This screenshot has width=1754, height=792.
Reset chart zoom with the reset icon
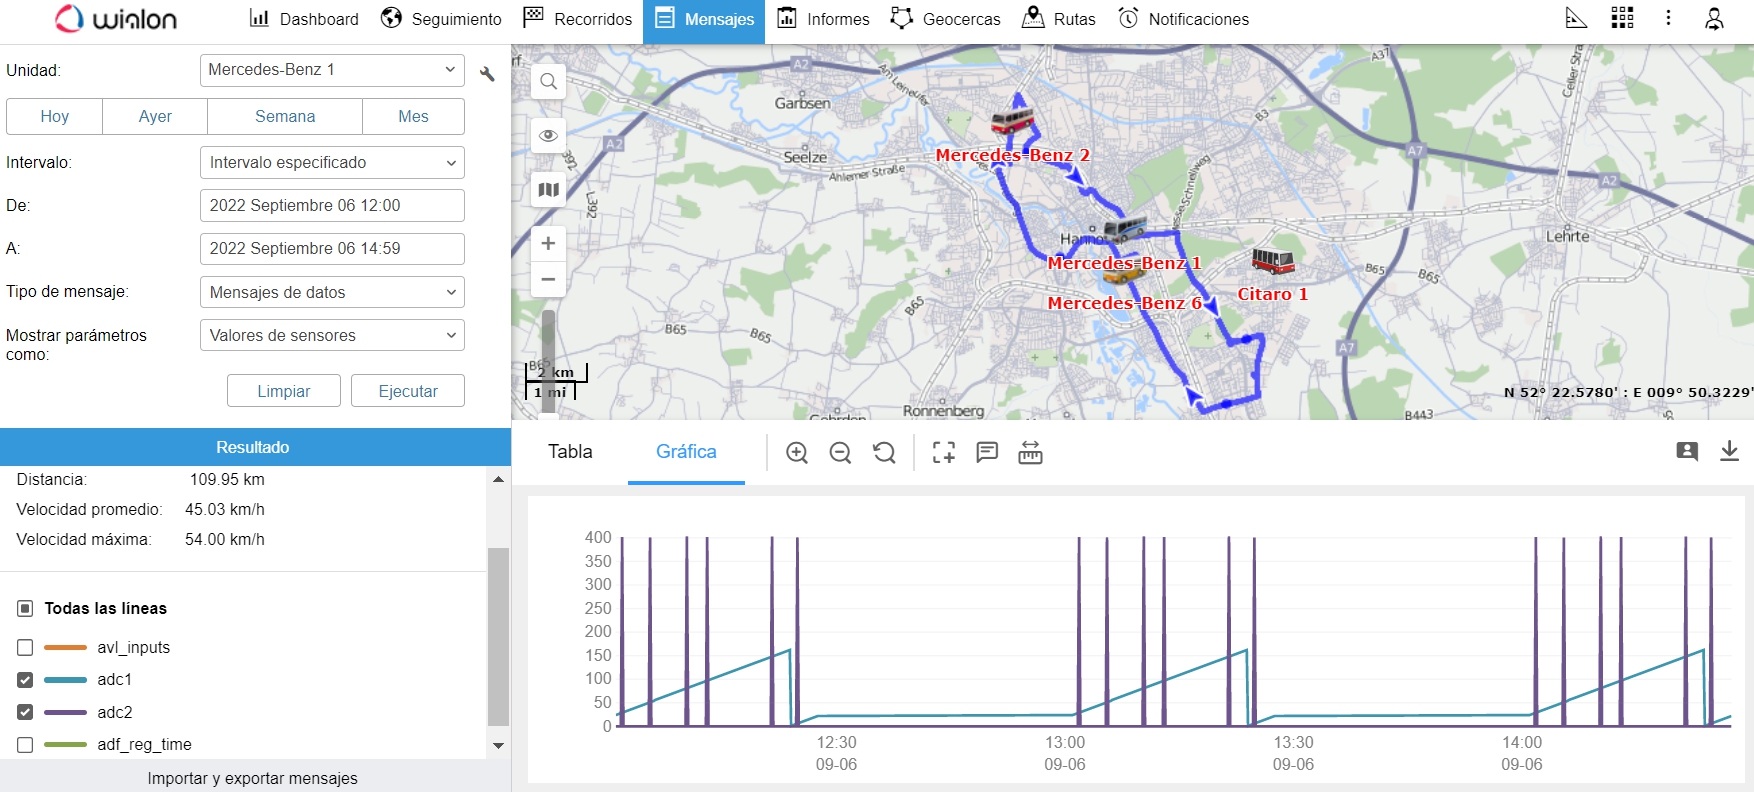(884, 453)
